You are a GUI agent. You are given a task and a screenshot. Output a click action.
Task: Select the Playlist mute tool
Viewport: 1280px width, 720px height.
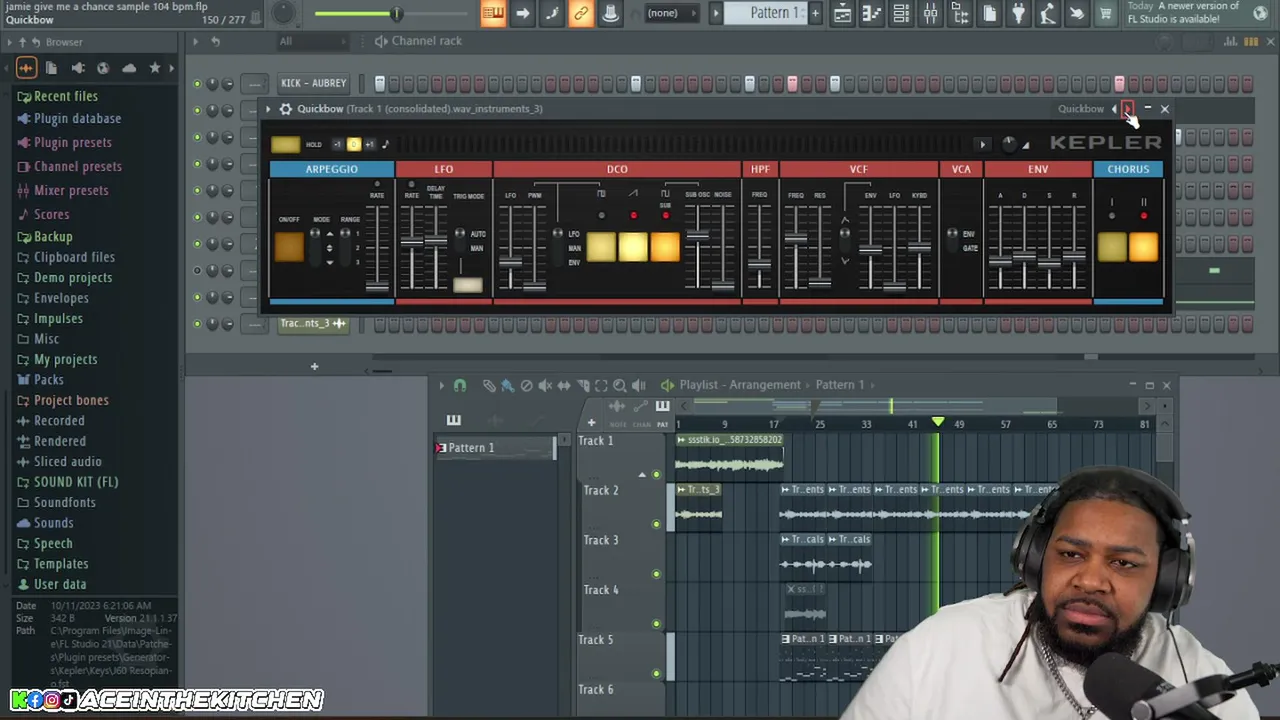(x=545, y=385)
